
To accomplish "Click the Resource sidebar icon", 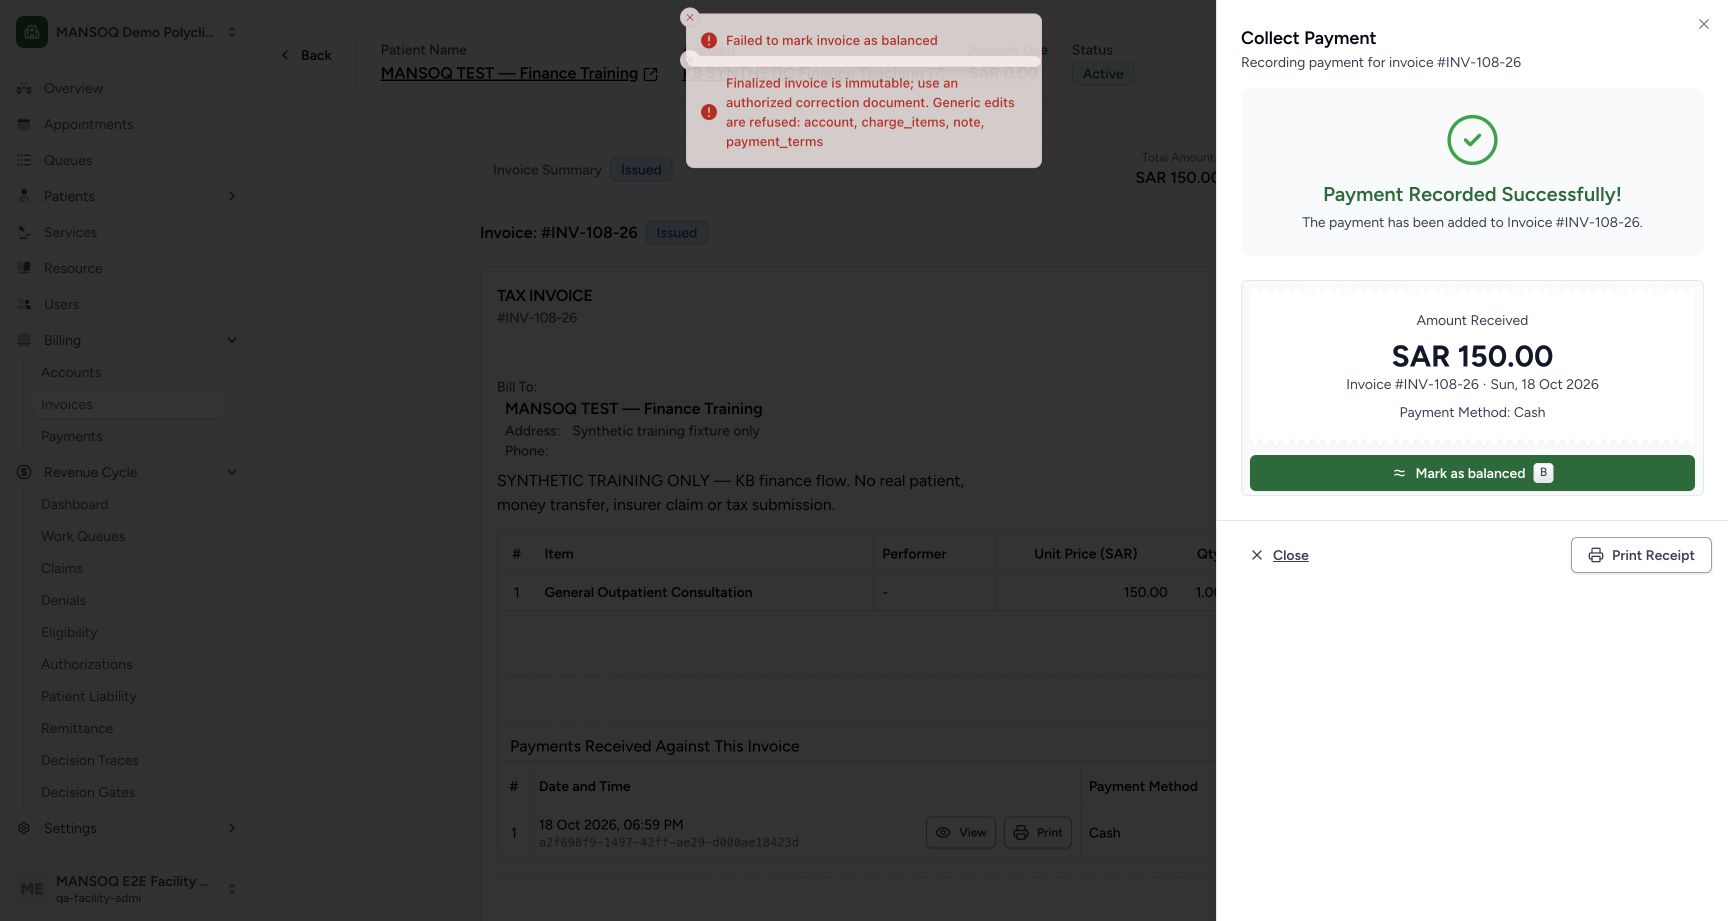I will click(24, 268).
